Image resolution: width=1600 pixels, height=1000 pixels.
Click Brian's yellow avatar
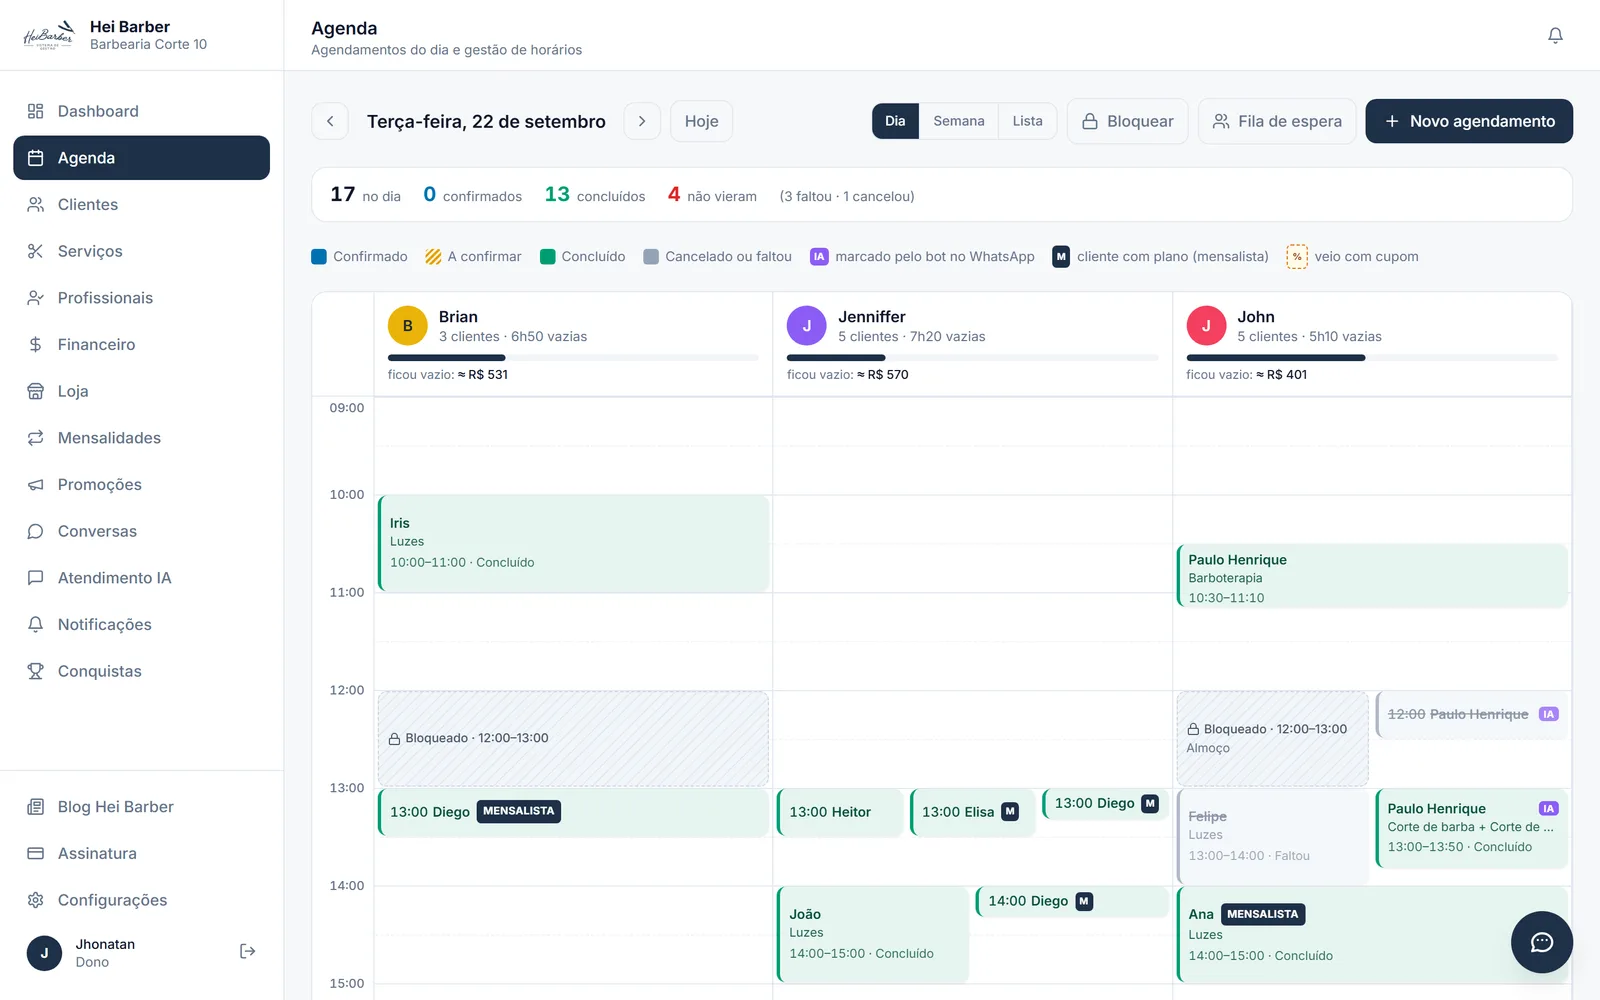[x=407, y=326]
